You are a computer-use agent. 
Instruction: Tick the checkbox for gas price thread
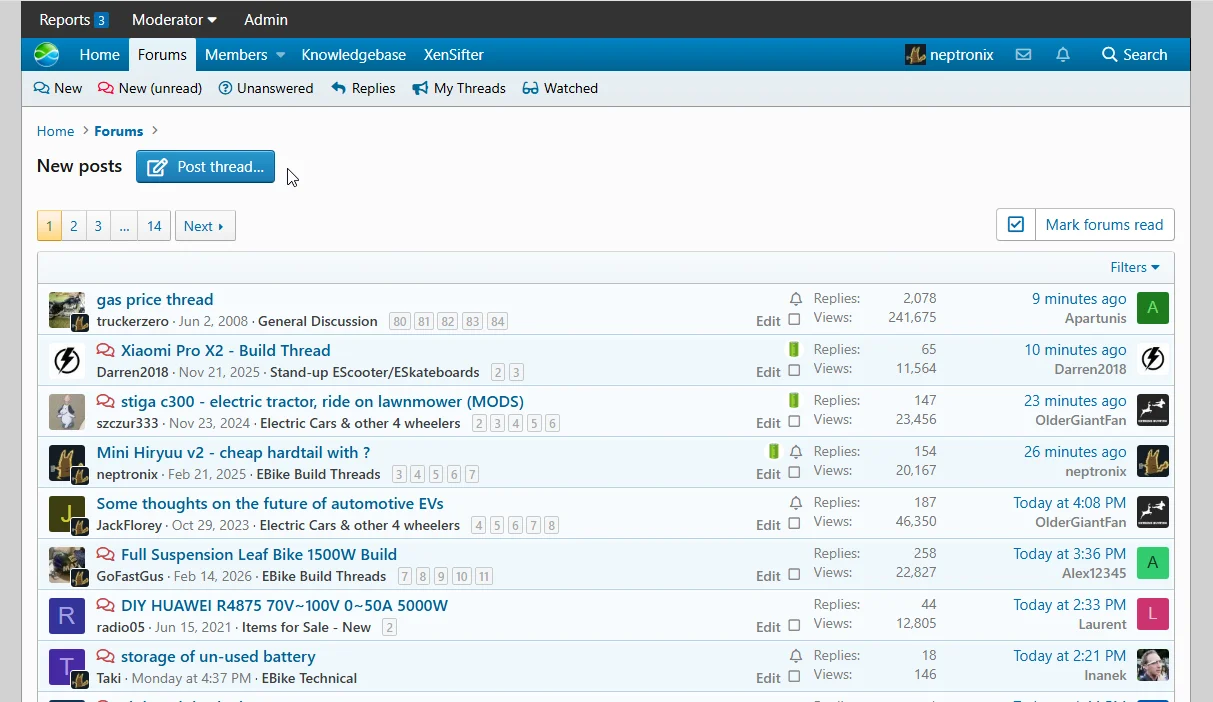(x=794, y=320)
